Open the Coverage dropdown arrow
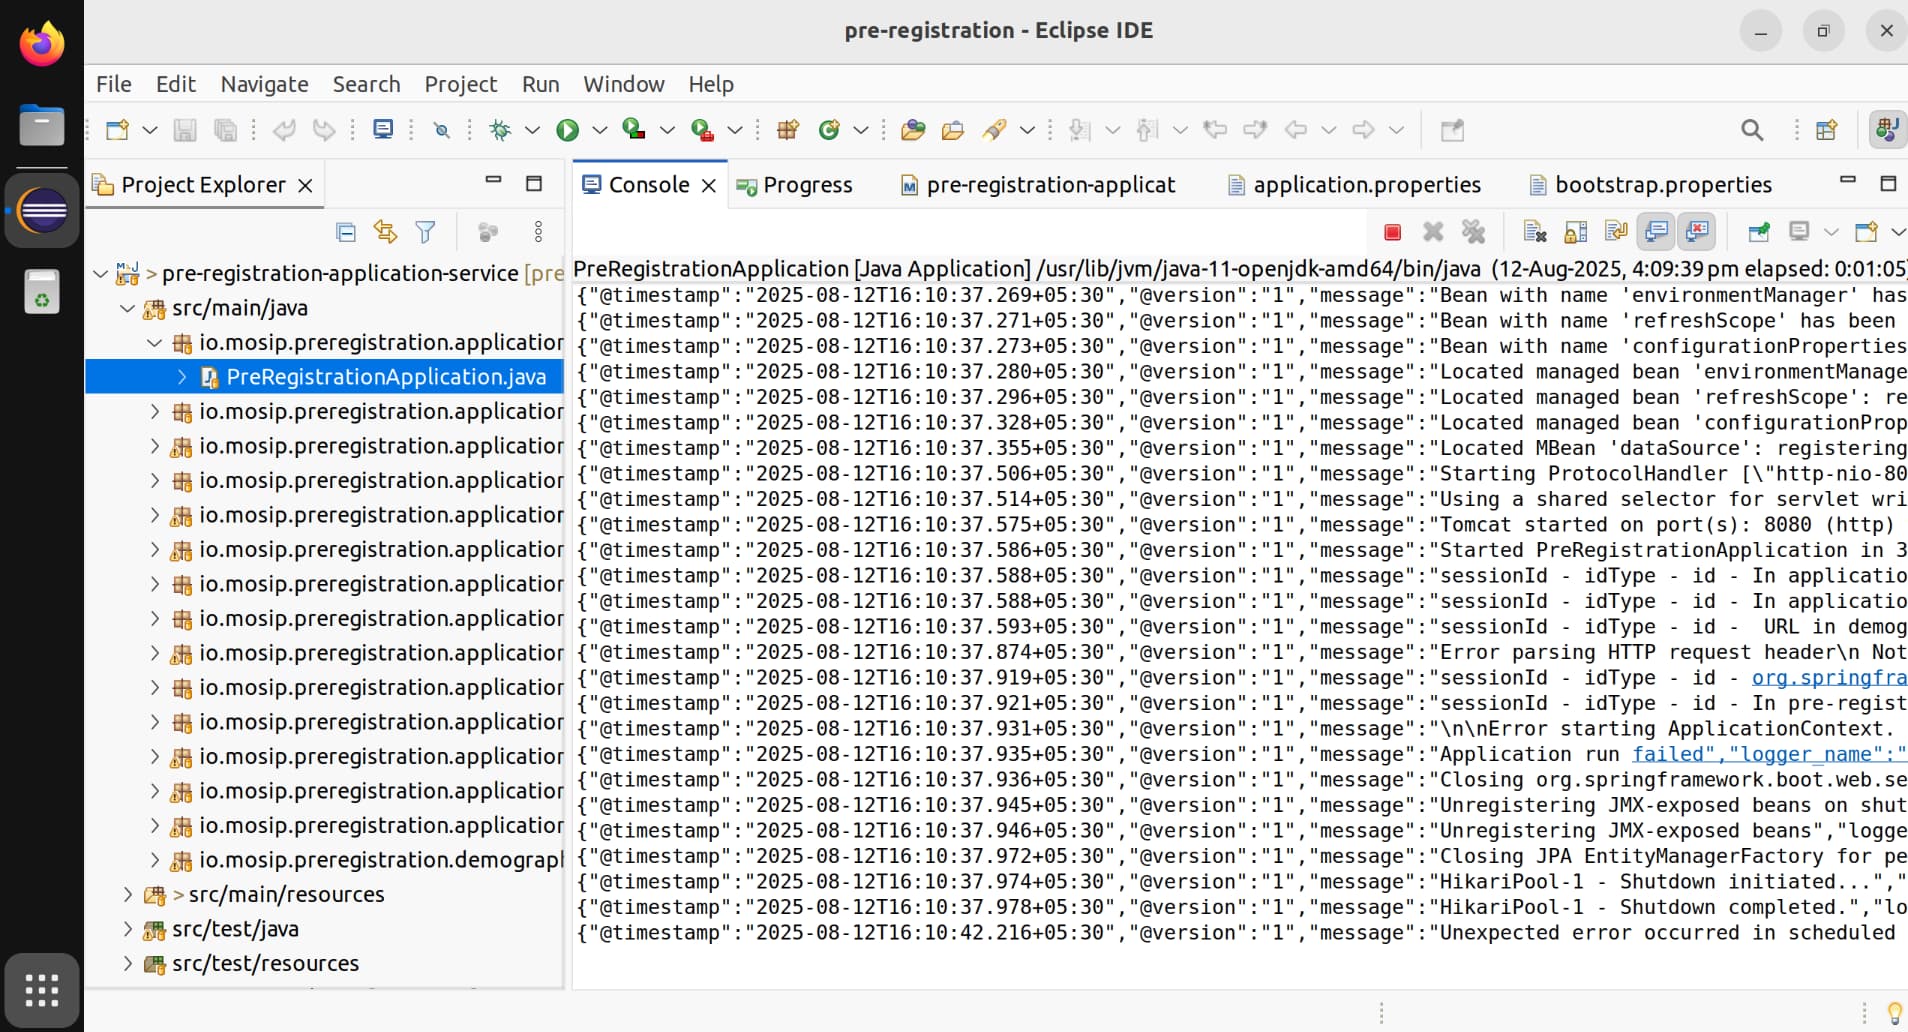 click(667, 130)
